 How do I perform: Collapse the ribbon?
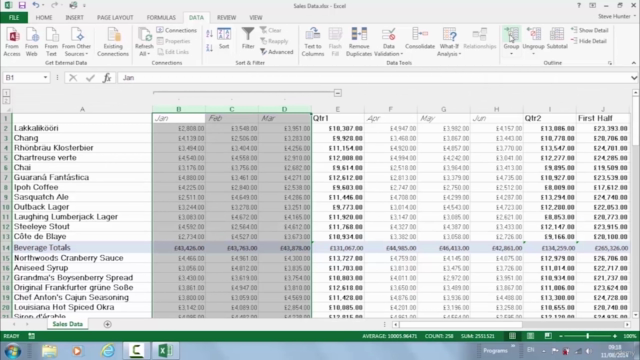point(633,63)
